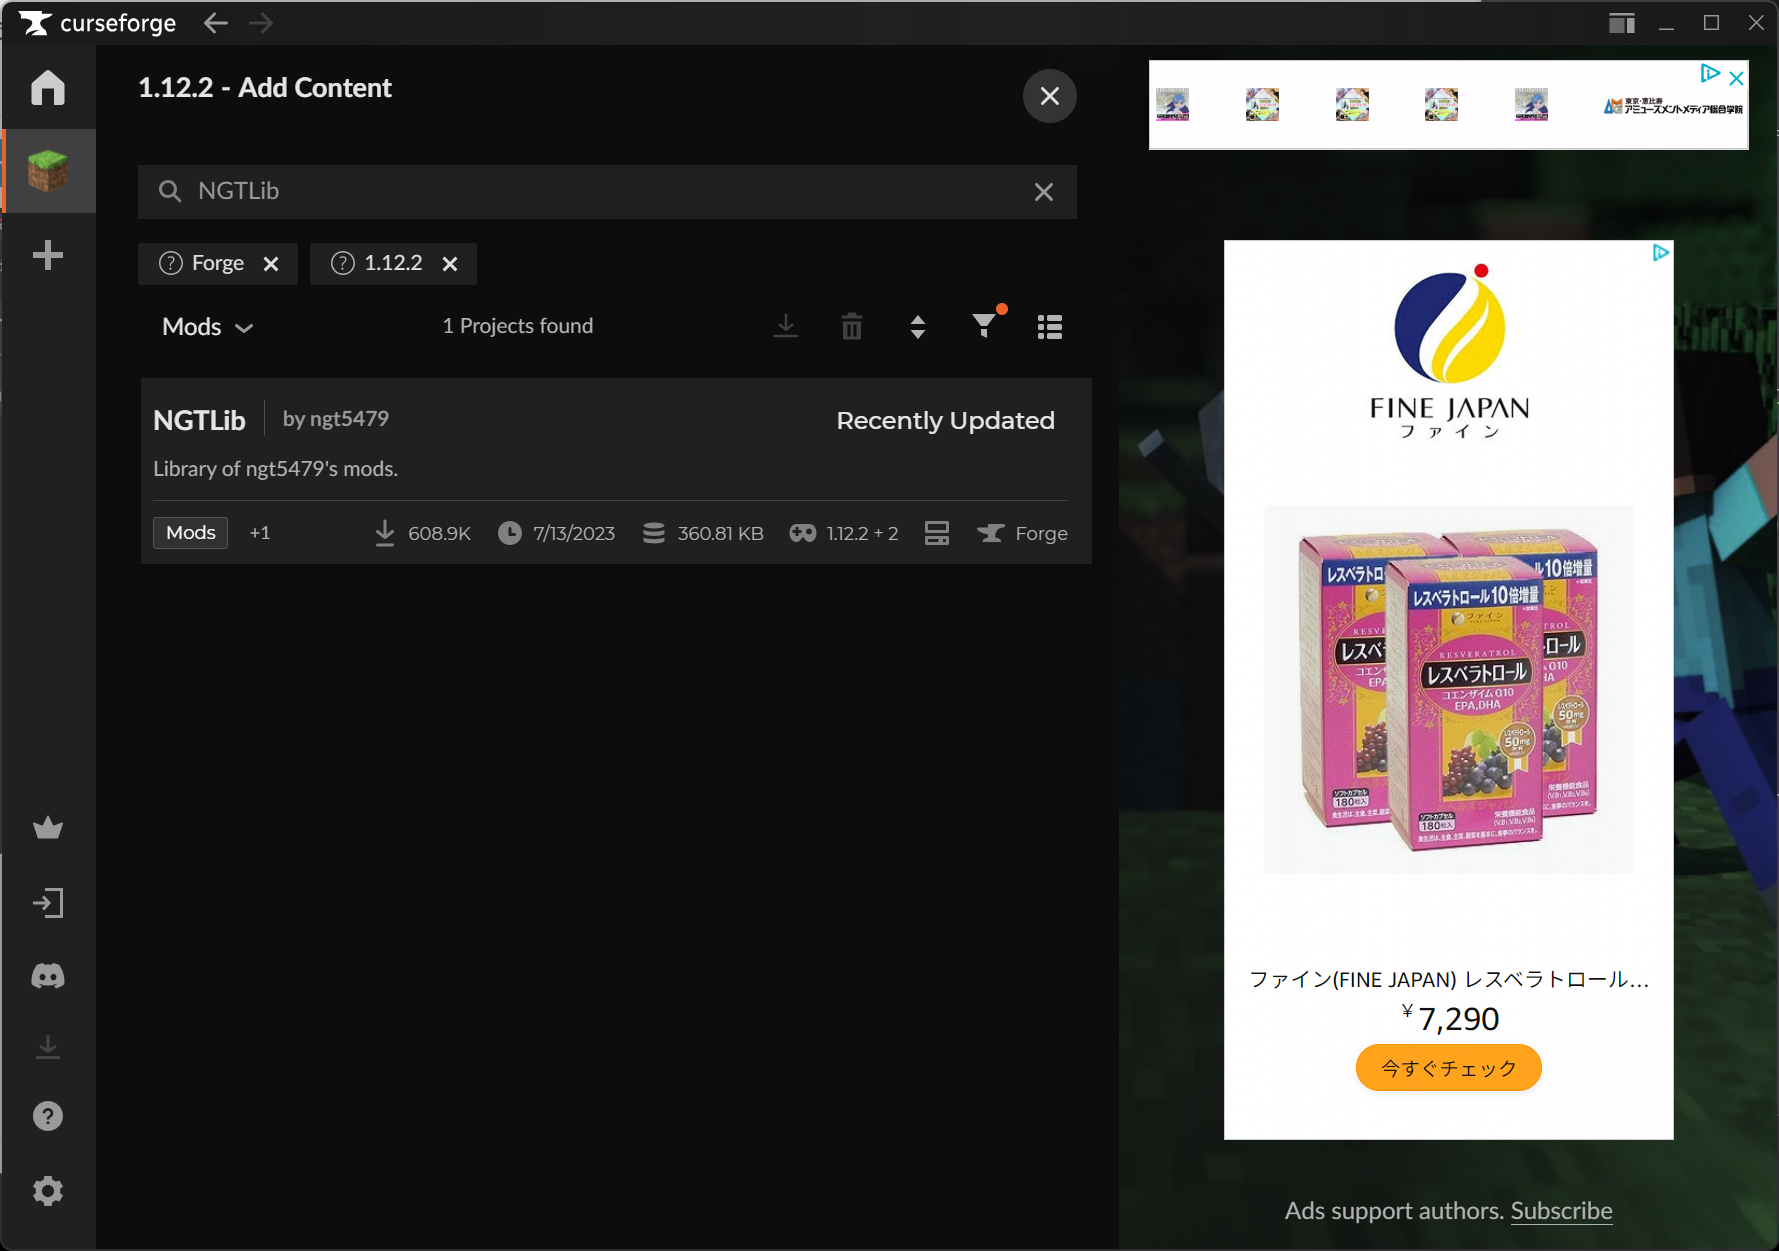Open the filter funnel options
The width and height of the screenshot is (1779, 1251).
point(985,325)
